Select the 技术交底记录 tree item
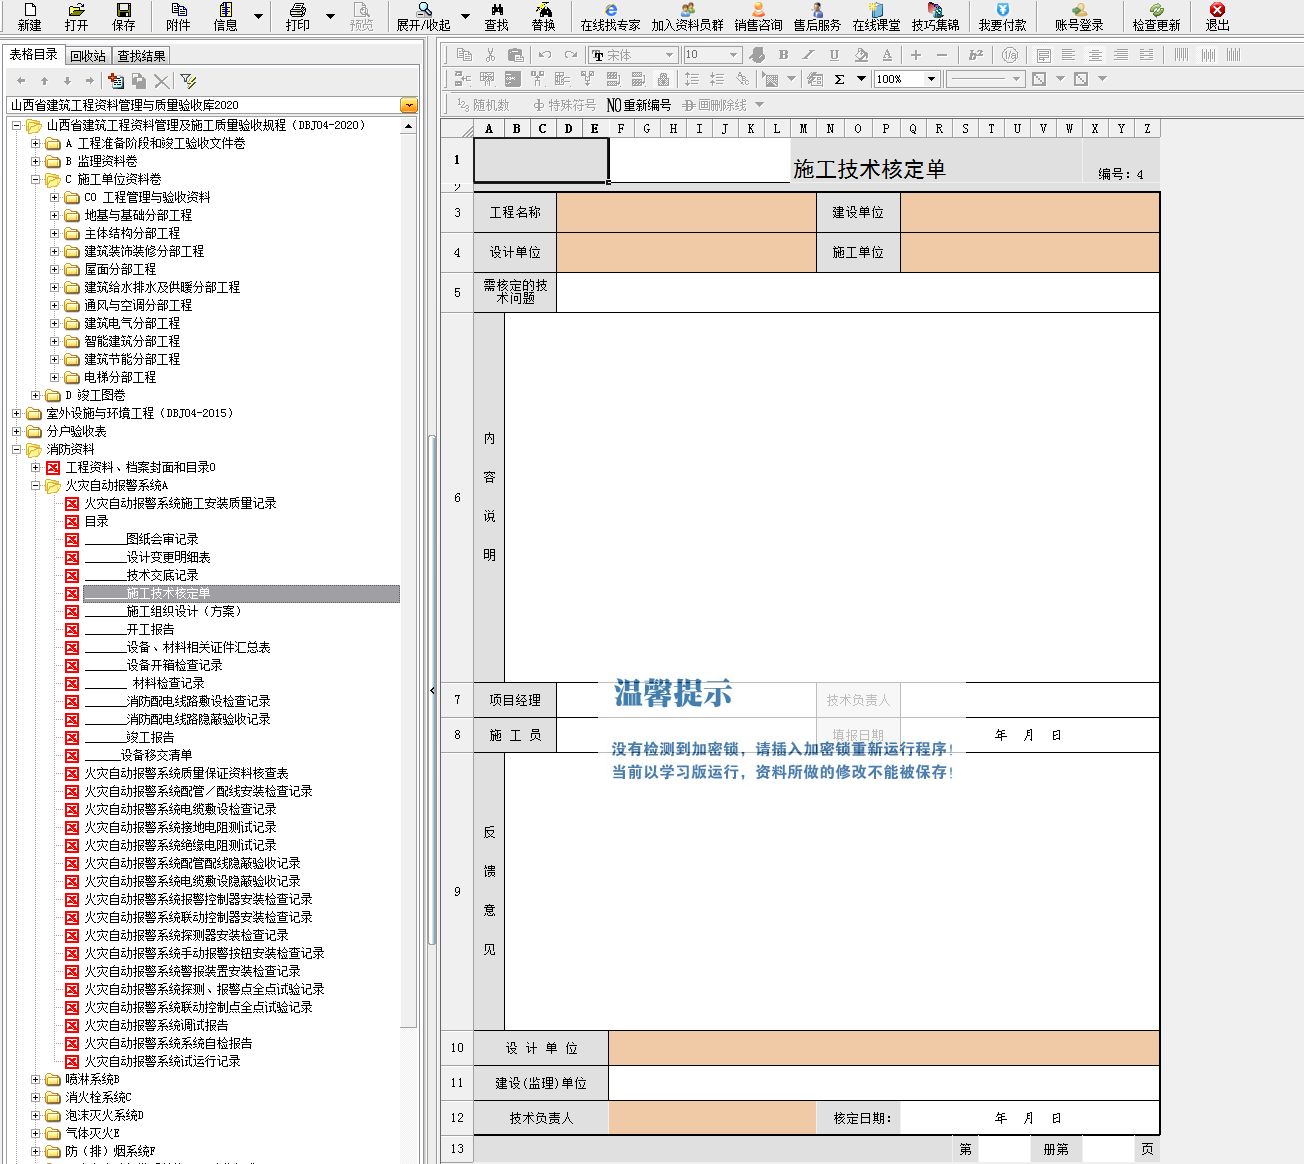The height and width of the screenshot is (1164, 1304). point(142,575)
